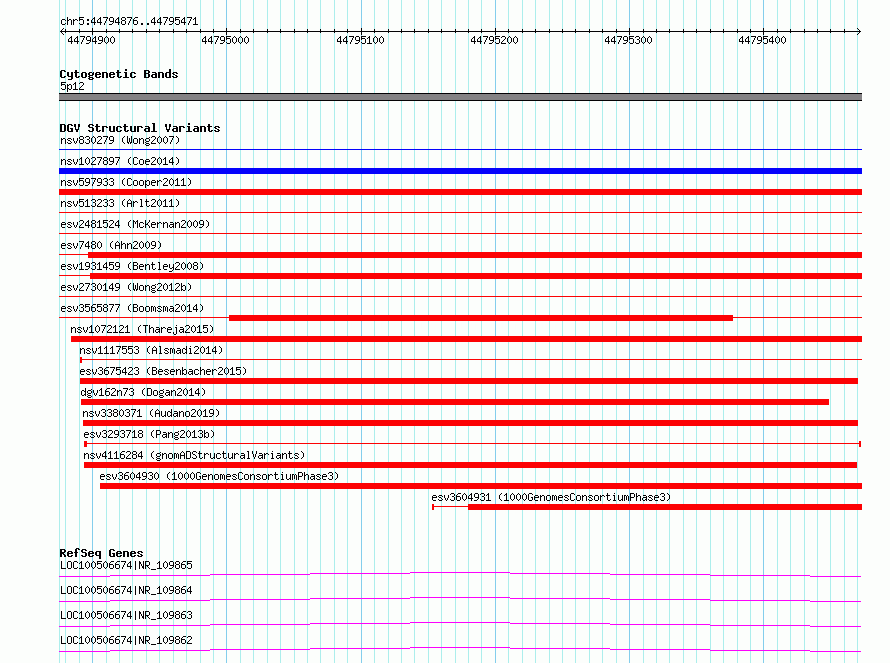
Task: Open variant nsv1117553 (Alsmadi2014)
Action: (x=151, y=350)
